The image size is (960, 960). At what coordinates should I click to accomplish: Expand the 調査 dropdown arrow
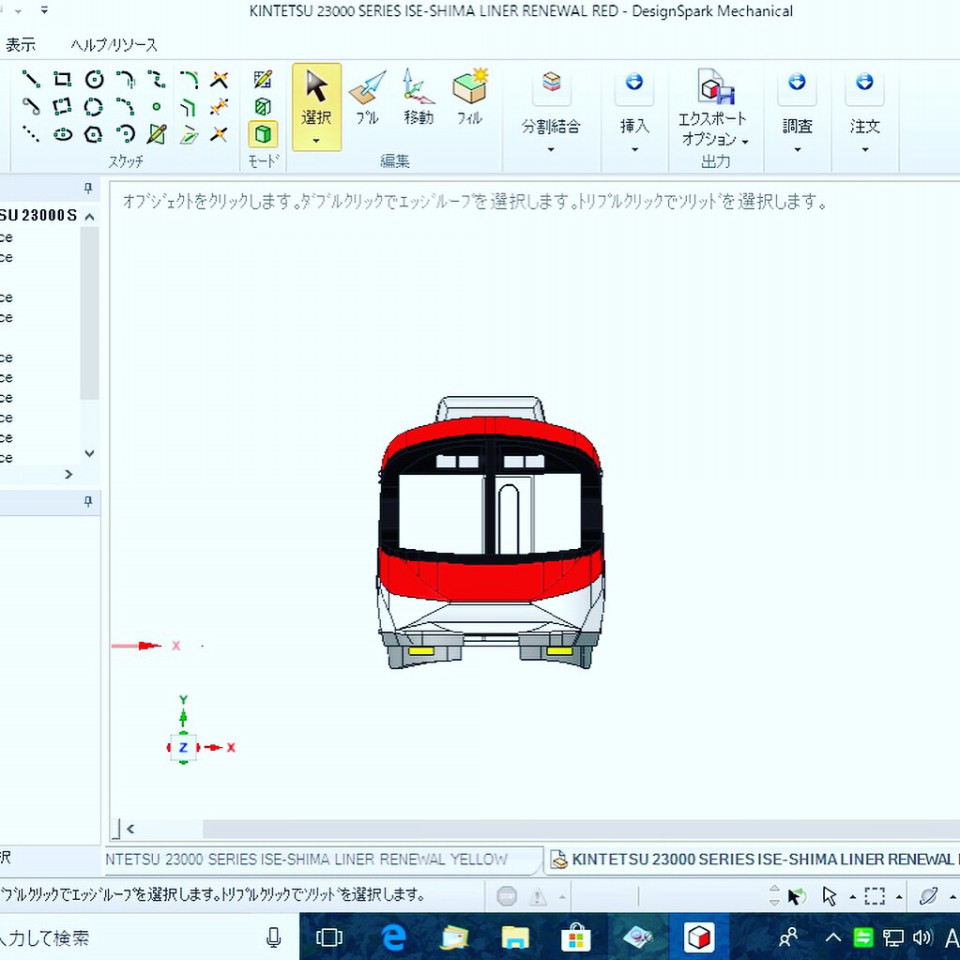click(797, 149)
